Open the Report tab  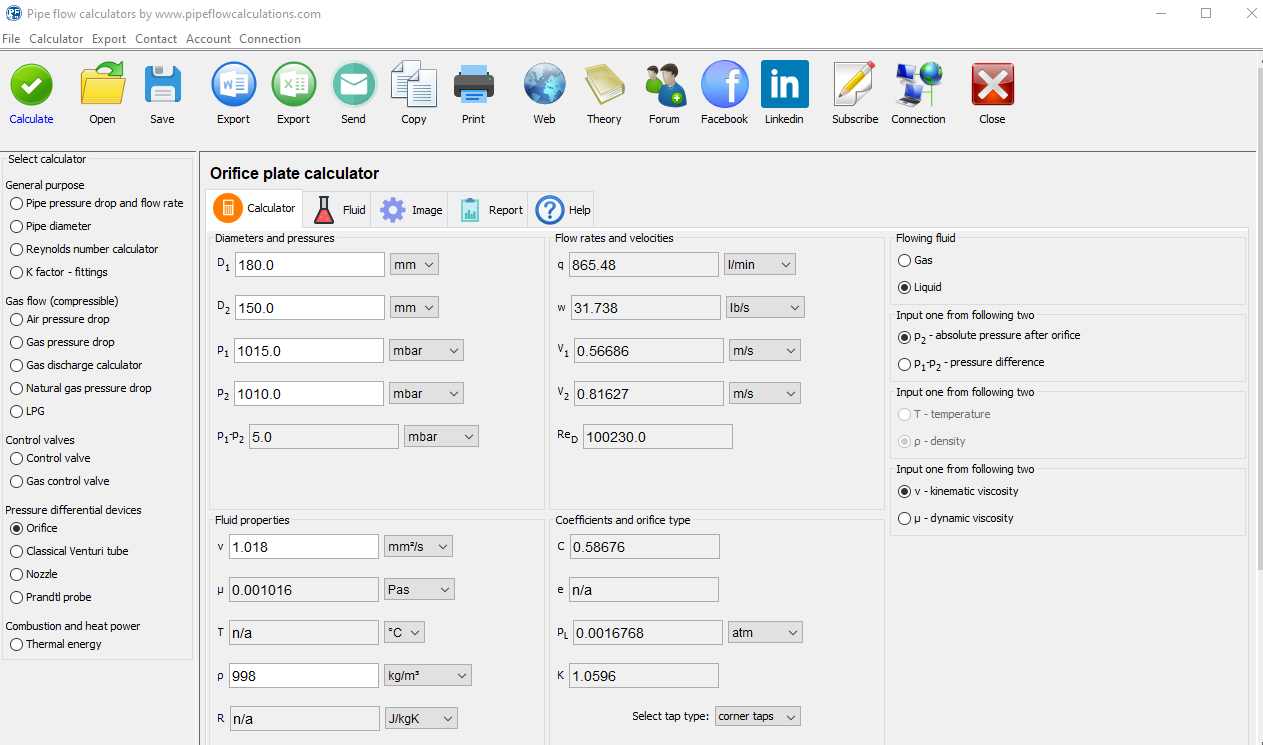point(489,209)
